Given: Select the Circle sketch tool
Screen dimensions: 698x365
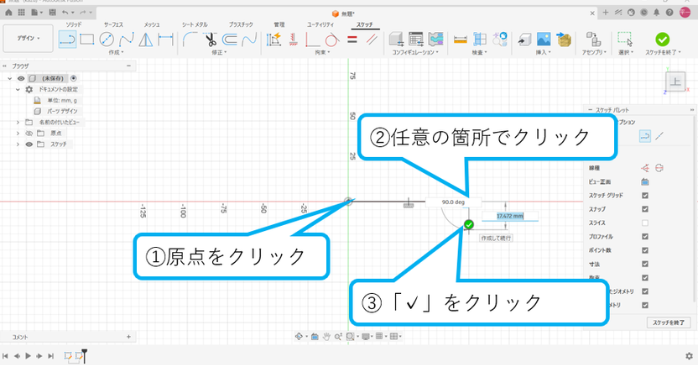Looking at the screenshot, I should (106, 40).
